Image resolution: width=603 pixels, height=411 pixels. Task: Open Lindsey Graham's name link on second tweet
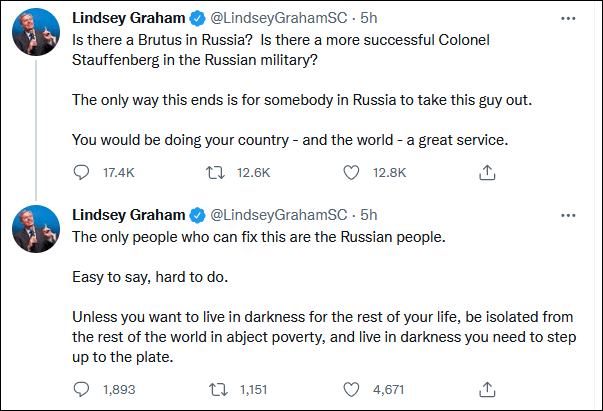pyautogui.click(x=128, y=215)
